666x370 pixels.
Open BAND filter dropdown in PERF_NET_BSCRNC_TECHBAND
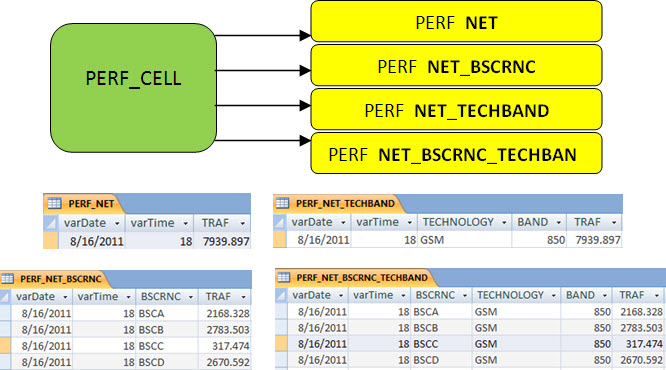[x=605, y=295]
